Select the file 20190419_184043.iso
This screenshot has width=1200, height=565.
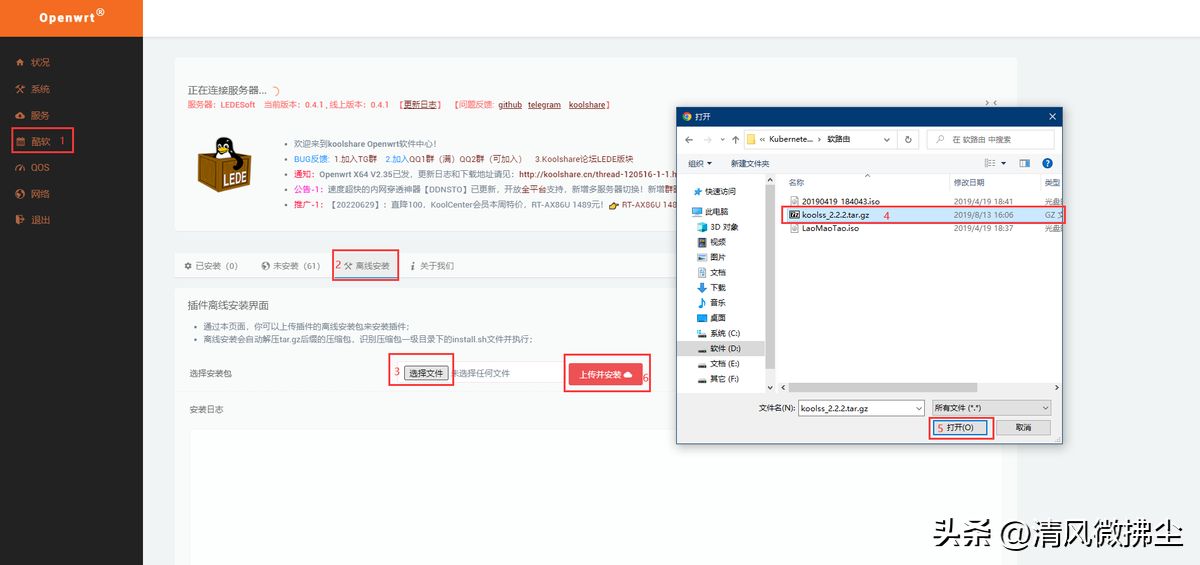(x=840, y=201)
